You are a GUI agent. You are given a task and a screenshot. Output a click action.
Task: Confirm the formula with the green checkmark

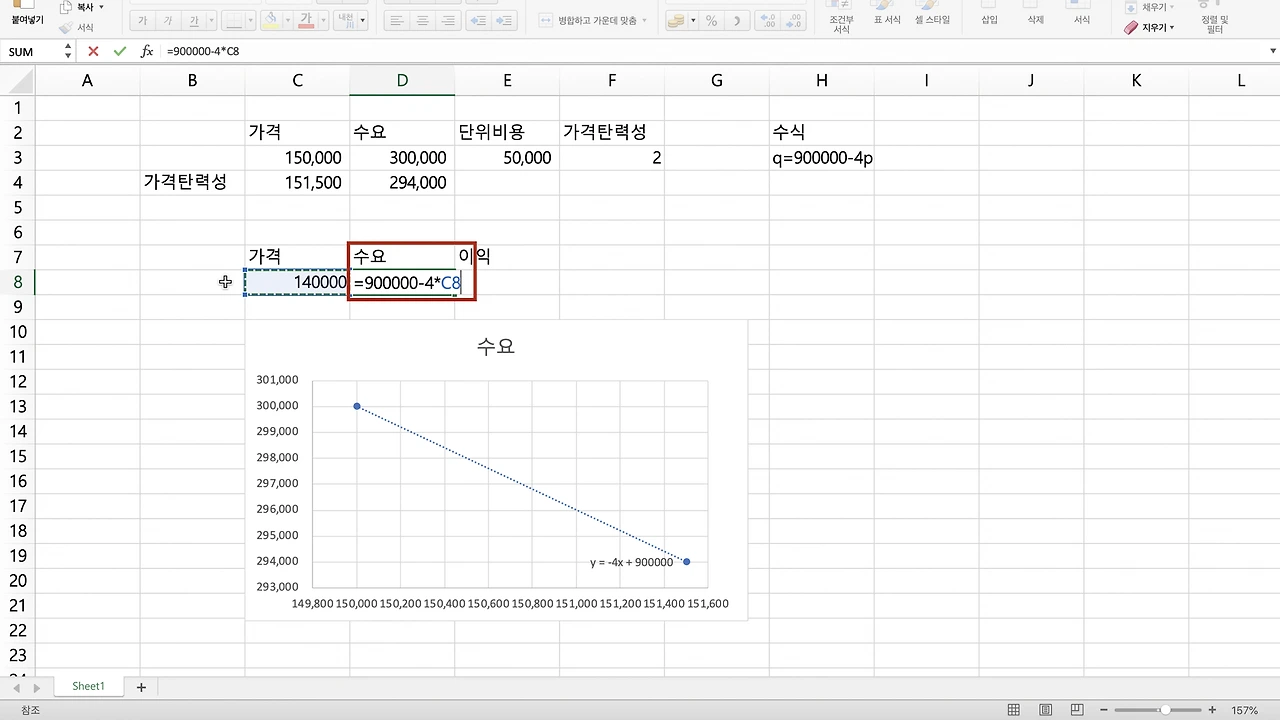[120, 51]
